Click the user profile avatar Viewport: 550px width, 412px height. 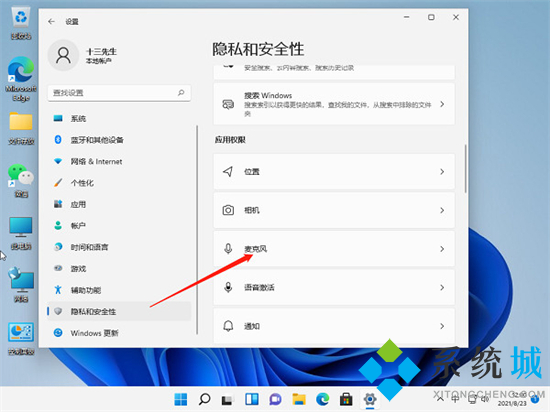pyautogui.click(x=63, y=55)
